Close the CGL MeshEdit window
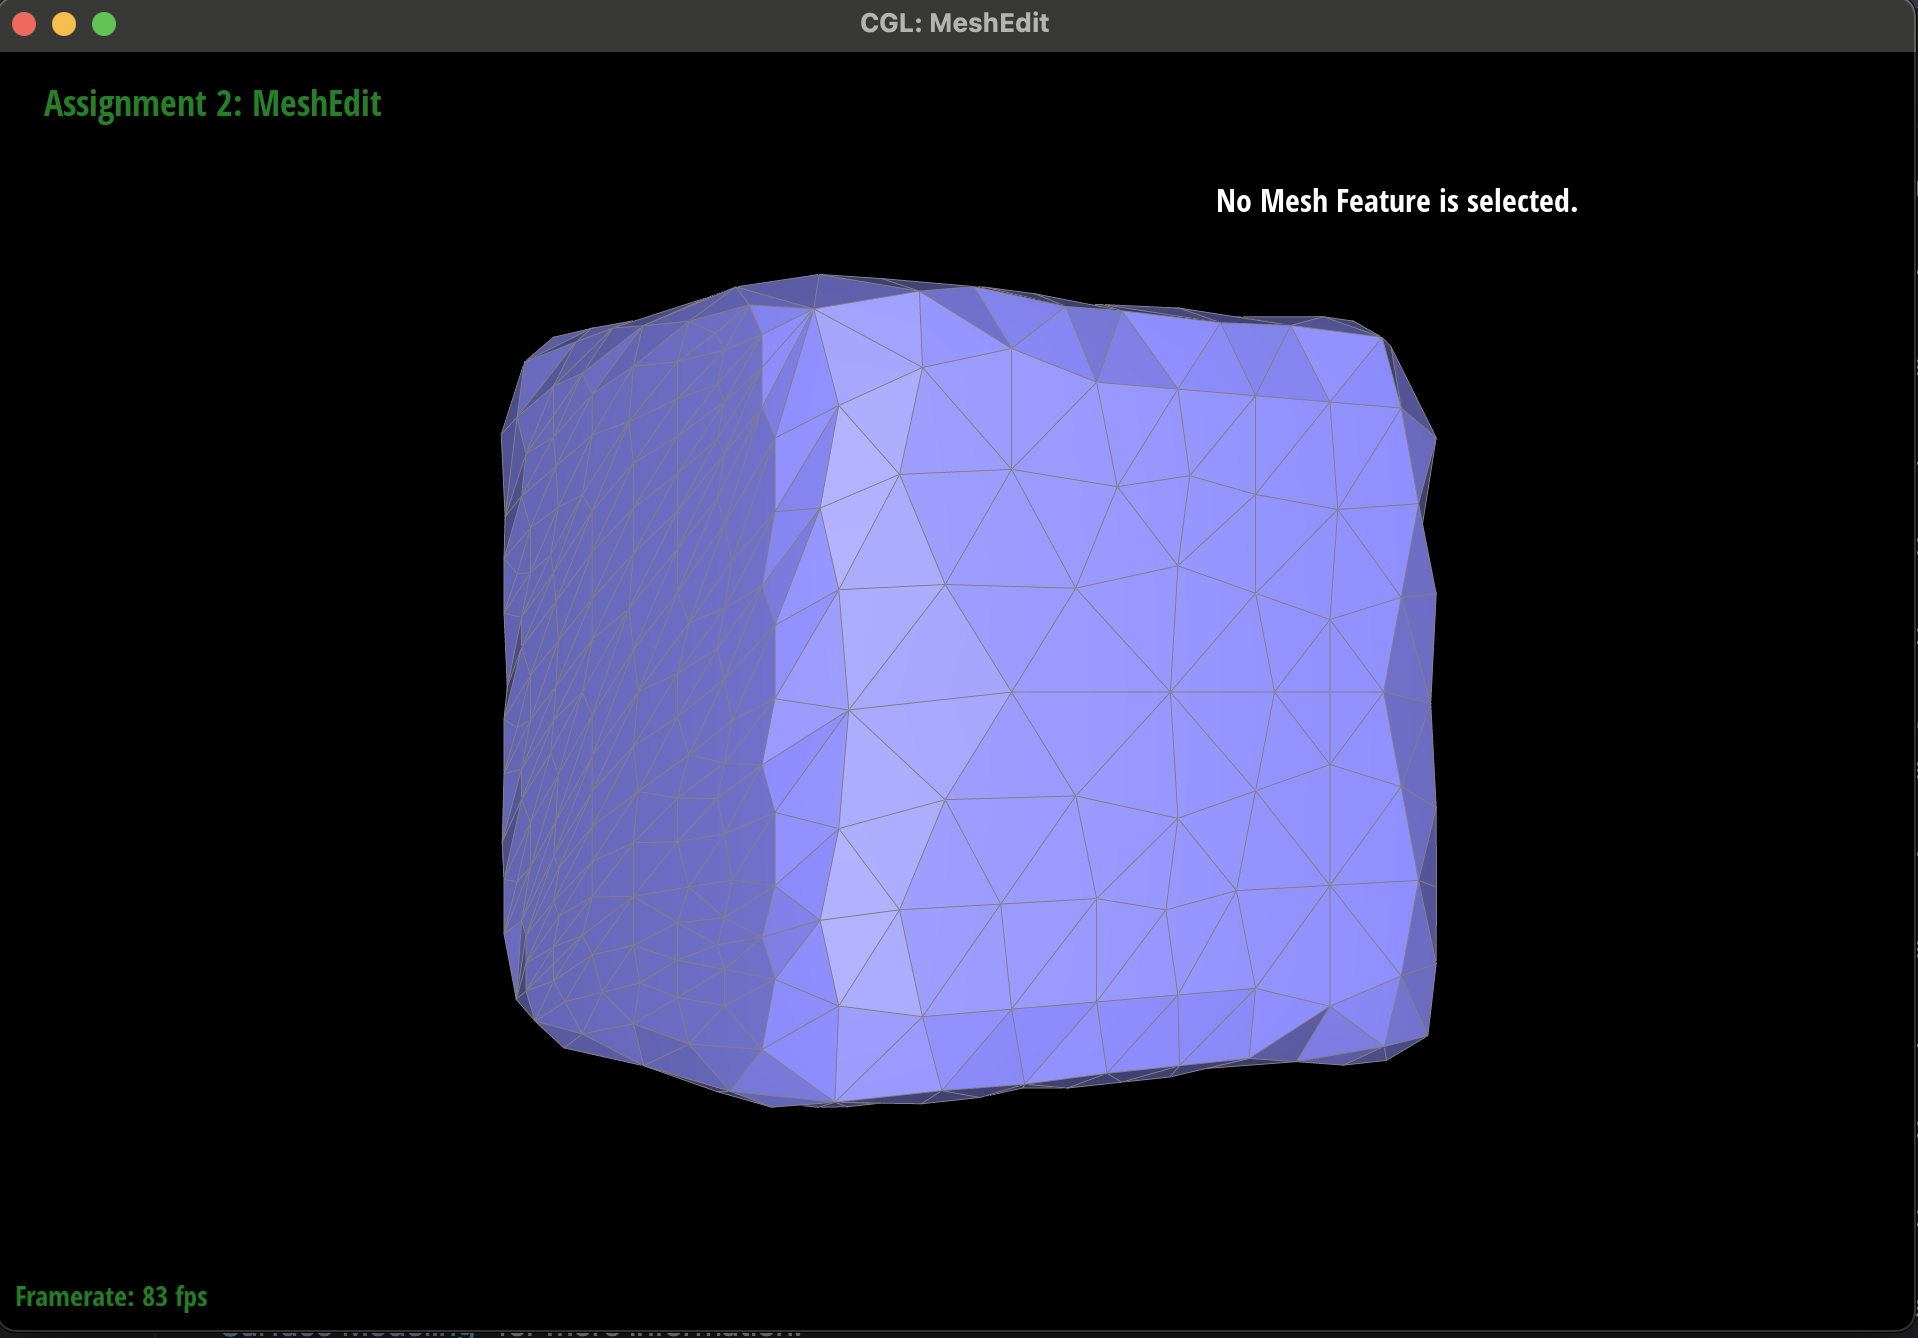The image size is (1918, 1338). (x=24, y=24)
